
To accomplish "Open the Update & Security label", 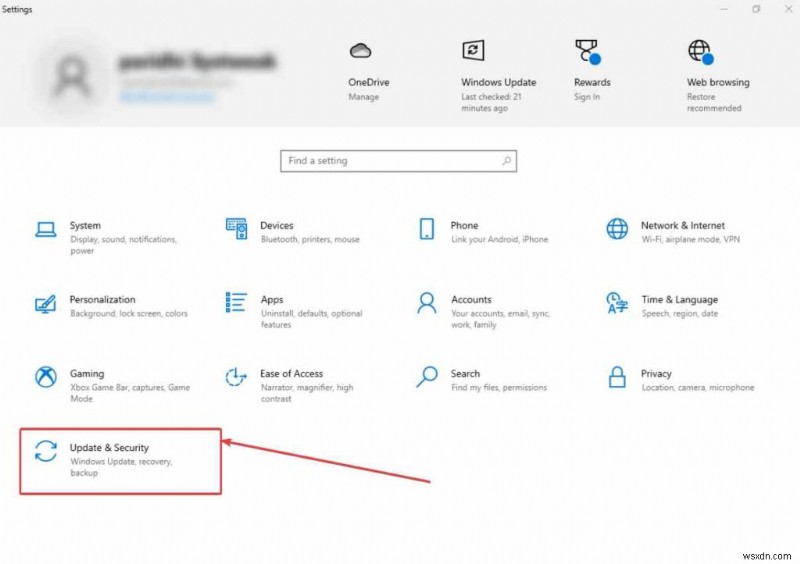I will 109,448.
